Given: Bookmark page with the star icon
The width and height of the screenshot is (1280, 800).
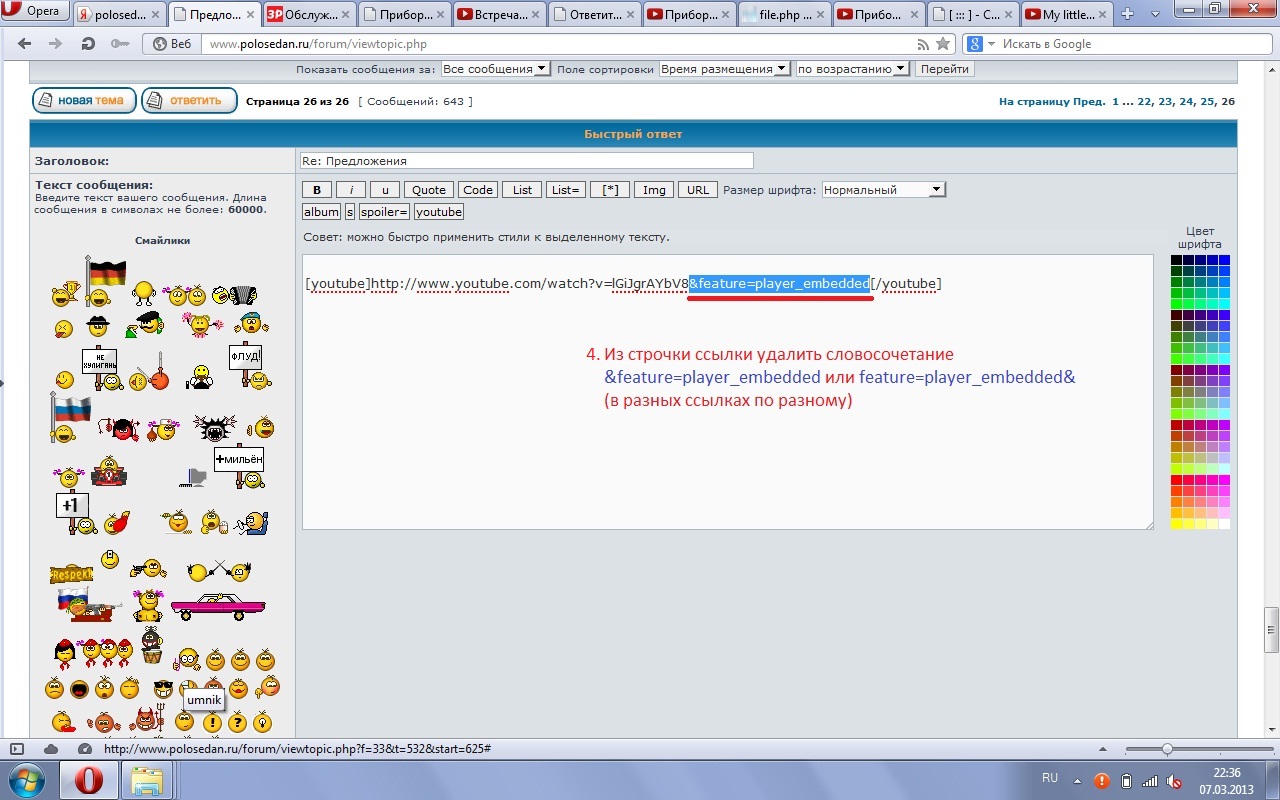Looking at the screenshot, I should 942,44.
